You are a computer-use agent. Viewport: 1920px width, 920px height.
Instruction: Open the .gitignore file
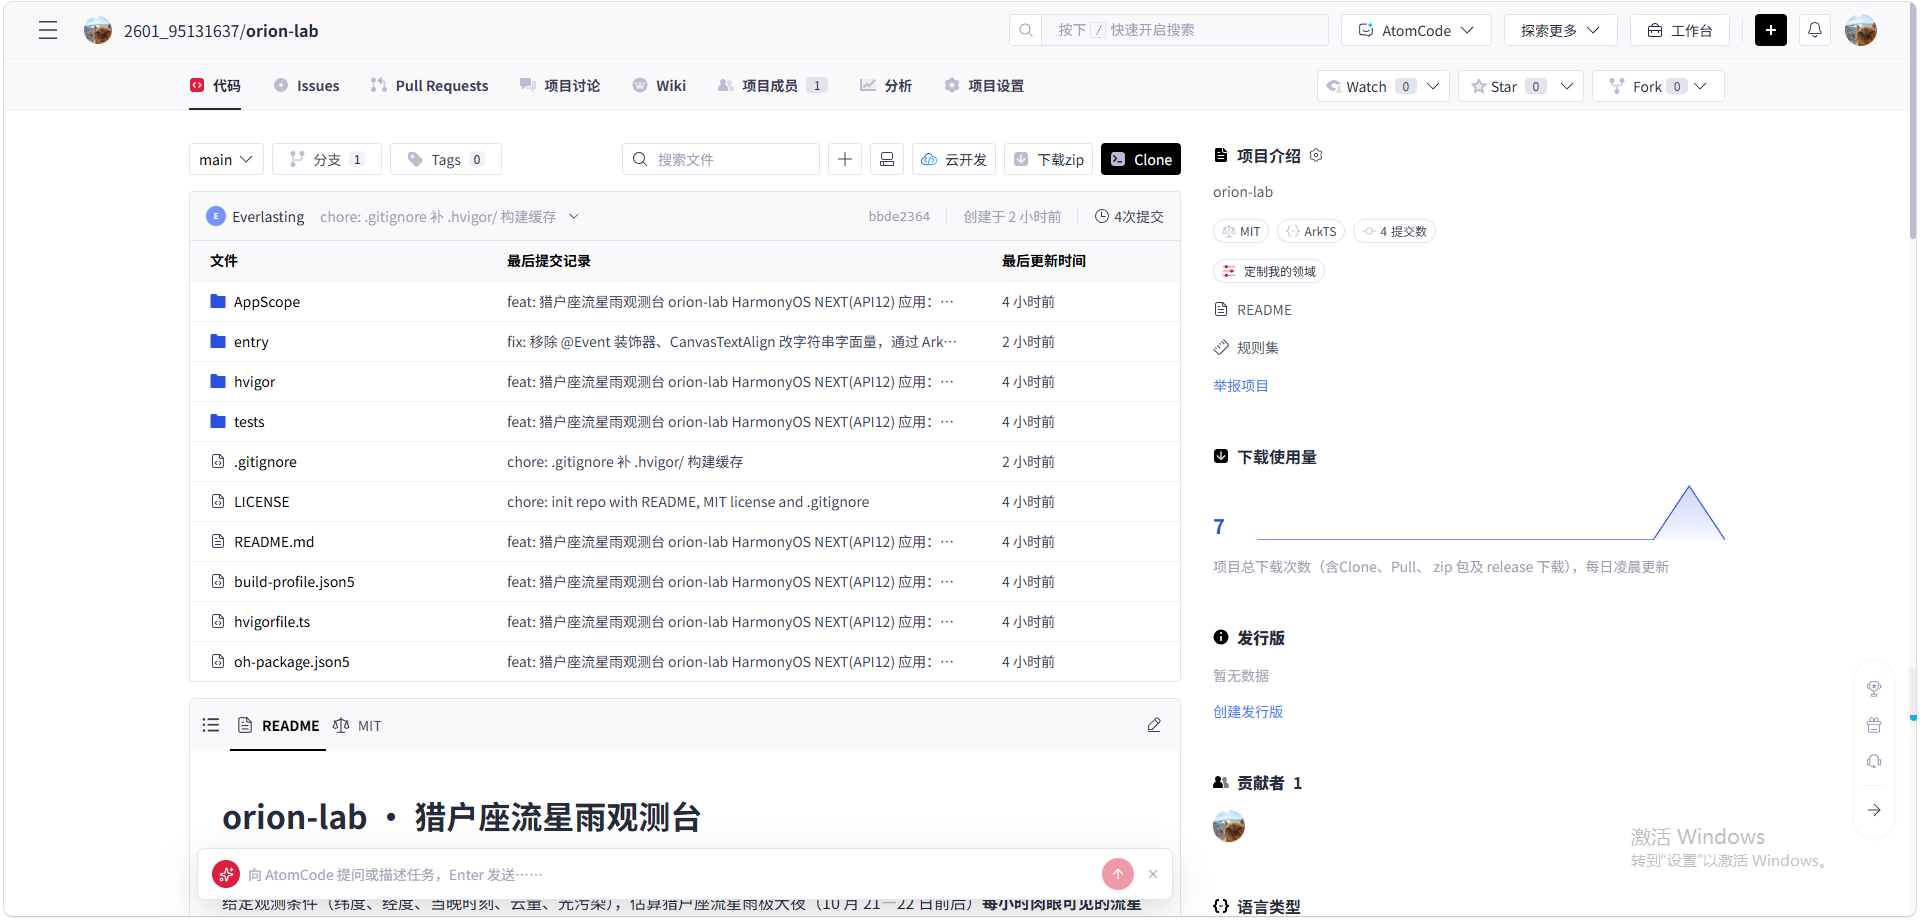[x=265, y=462]
